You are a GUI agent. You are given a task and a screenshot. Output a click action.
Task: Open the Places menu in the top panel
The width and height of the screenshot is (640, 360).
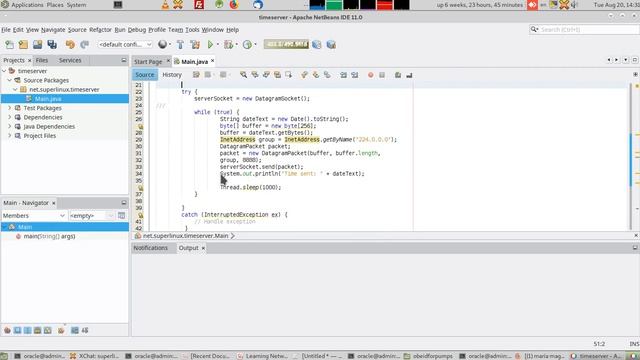coord(55,5)
